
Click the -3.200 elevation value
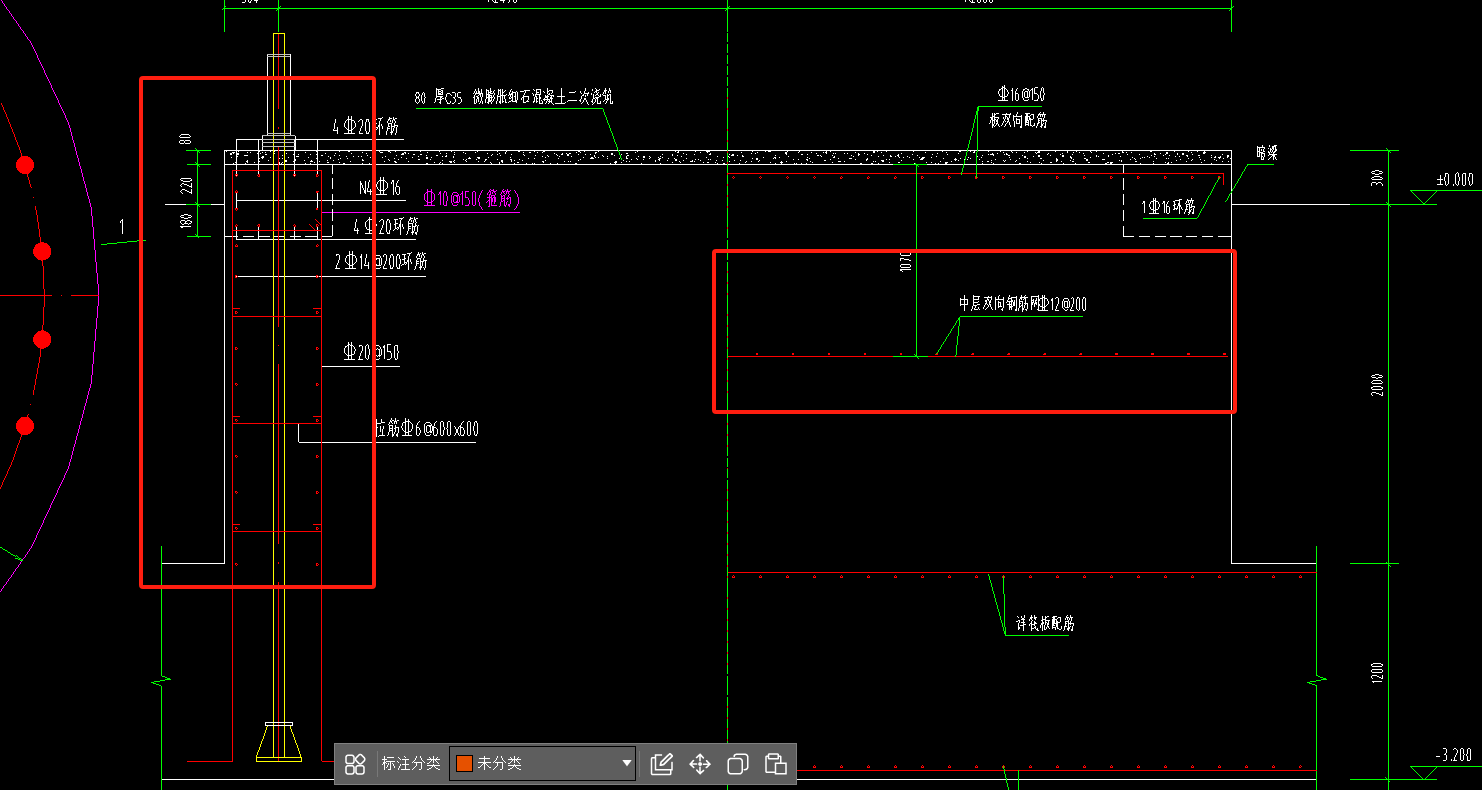pos(1453,755)
